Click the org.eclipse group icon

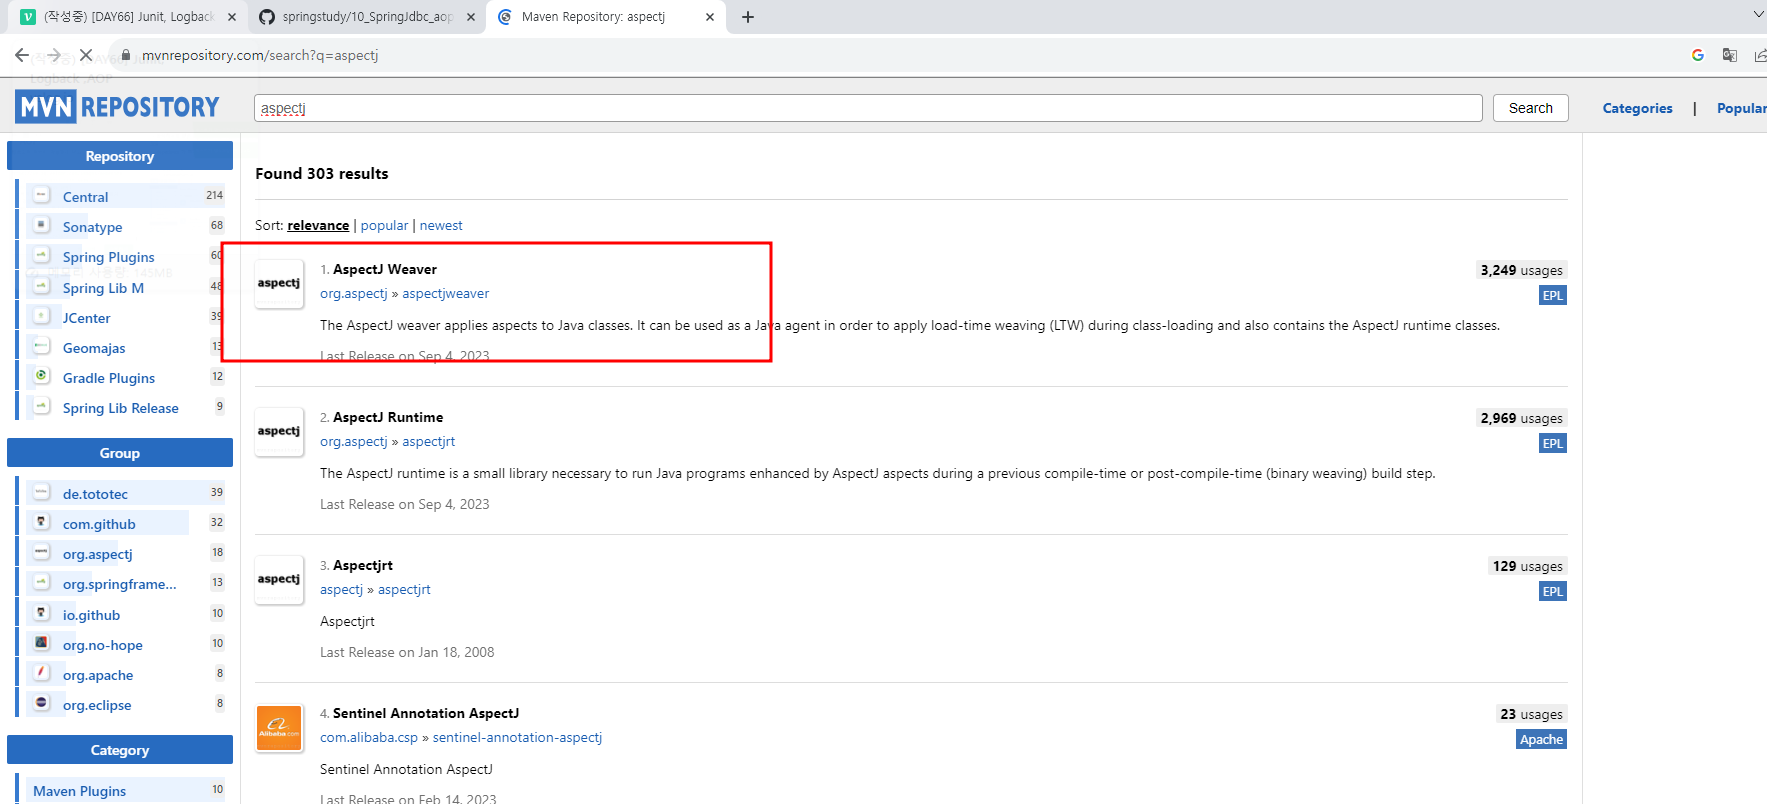pyautogui.click(x=42, y=703)
